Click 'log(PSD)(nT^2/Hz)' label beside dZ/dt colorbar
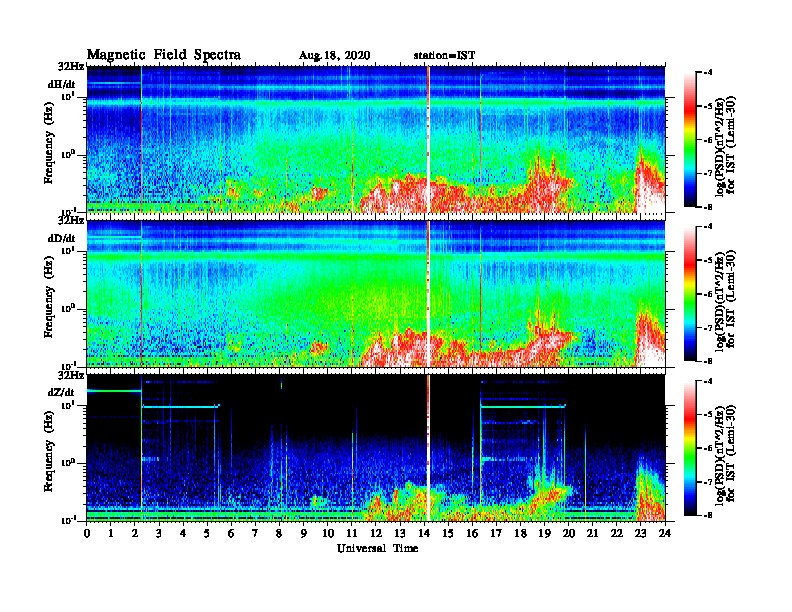792x612 pixels. pos(720,454)
